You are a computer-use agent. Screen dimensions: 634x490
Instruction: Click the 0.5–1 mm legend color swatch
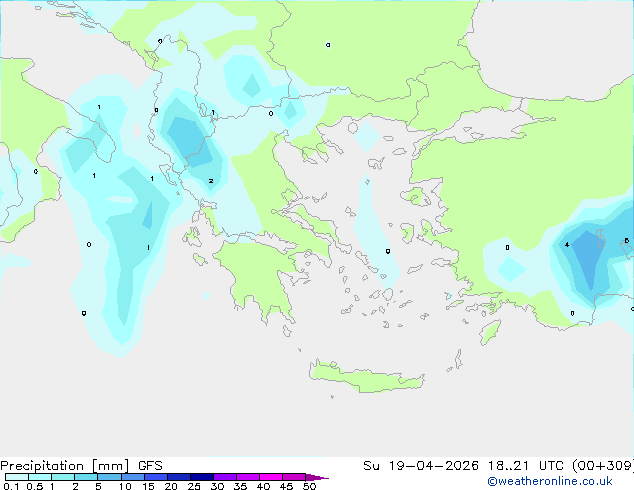click(x=40, y=477)
